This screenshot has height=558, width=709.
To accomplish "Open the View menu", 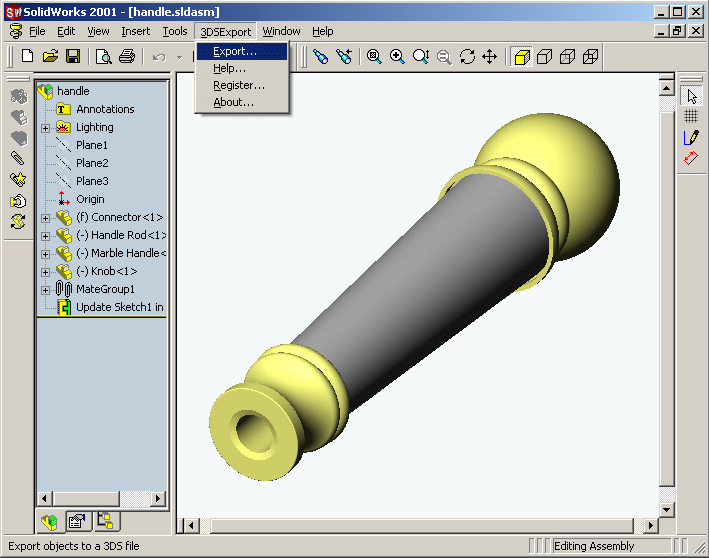I will [98, 31].
